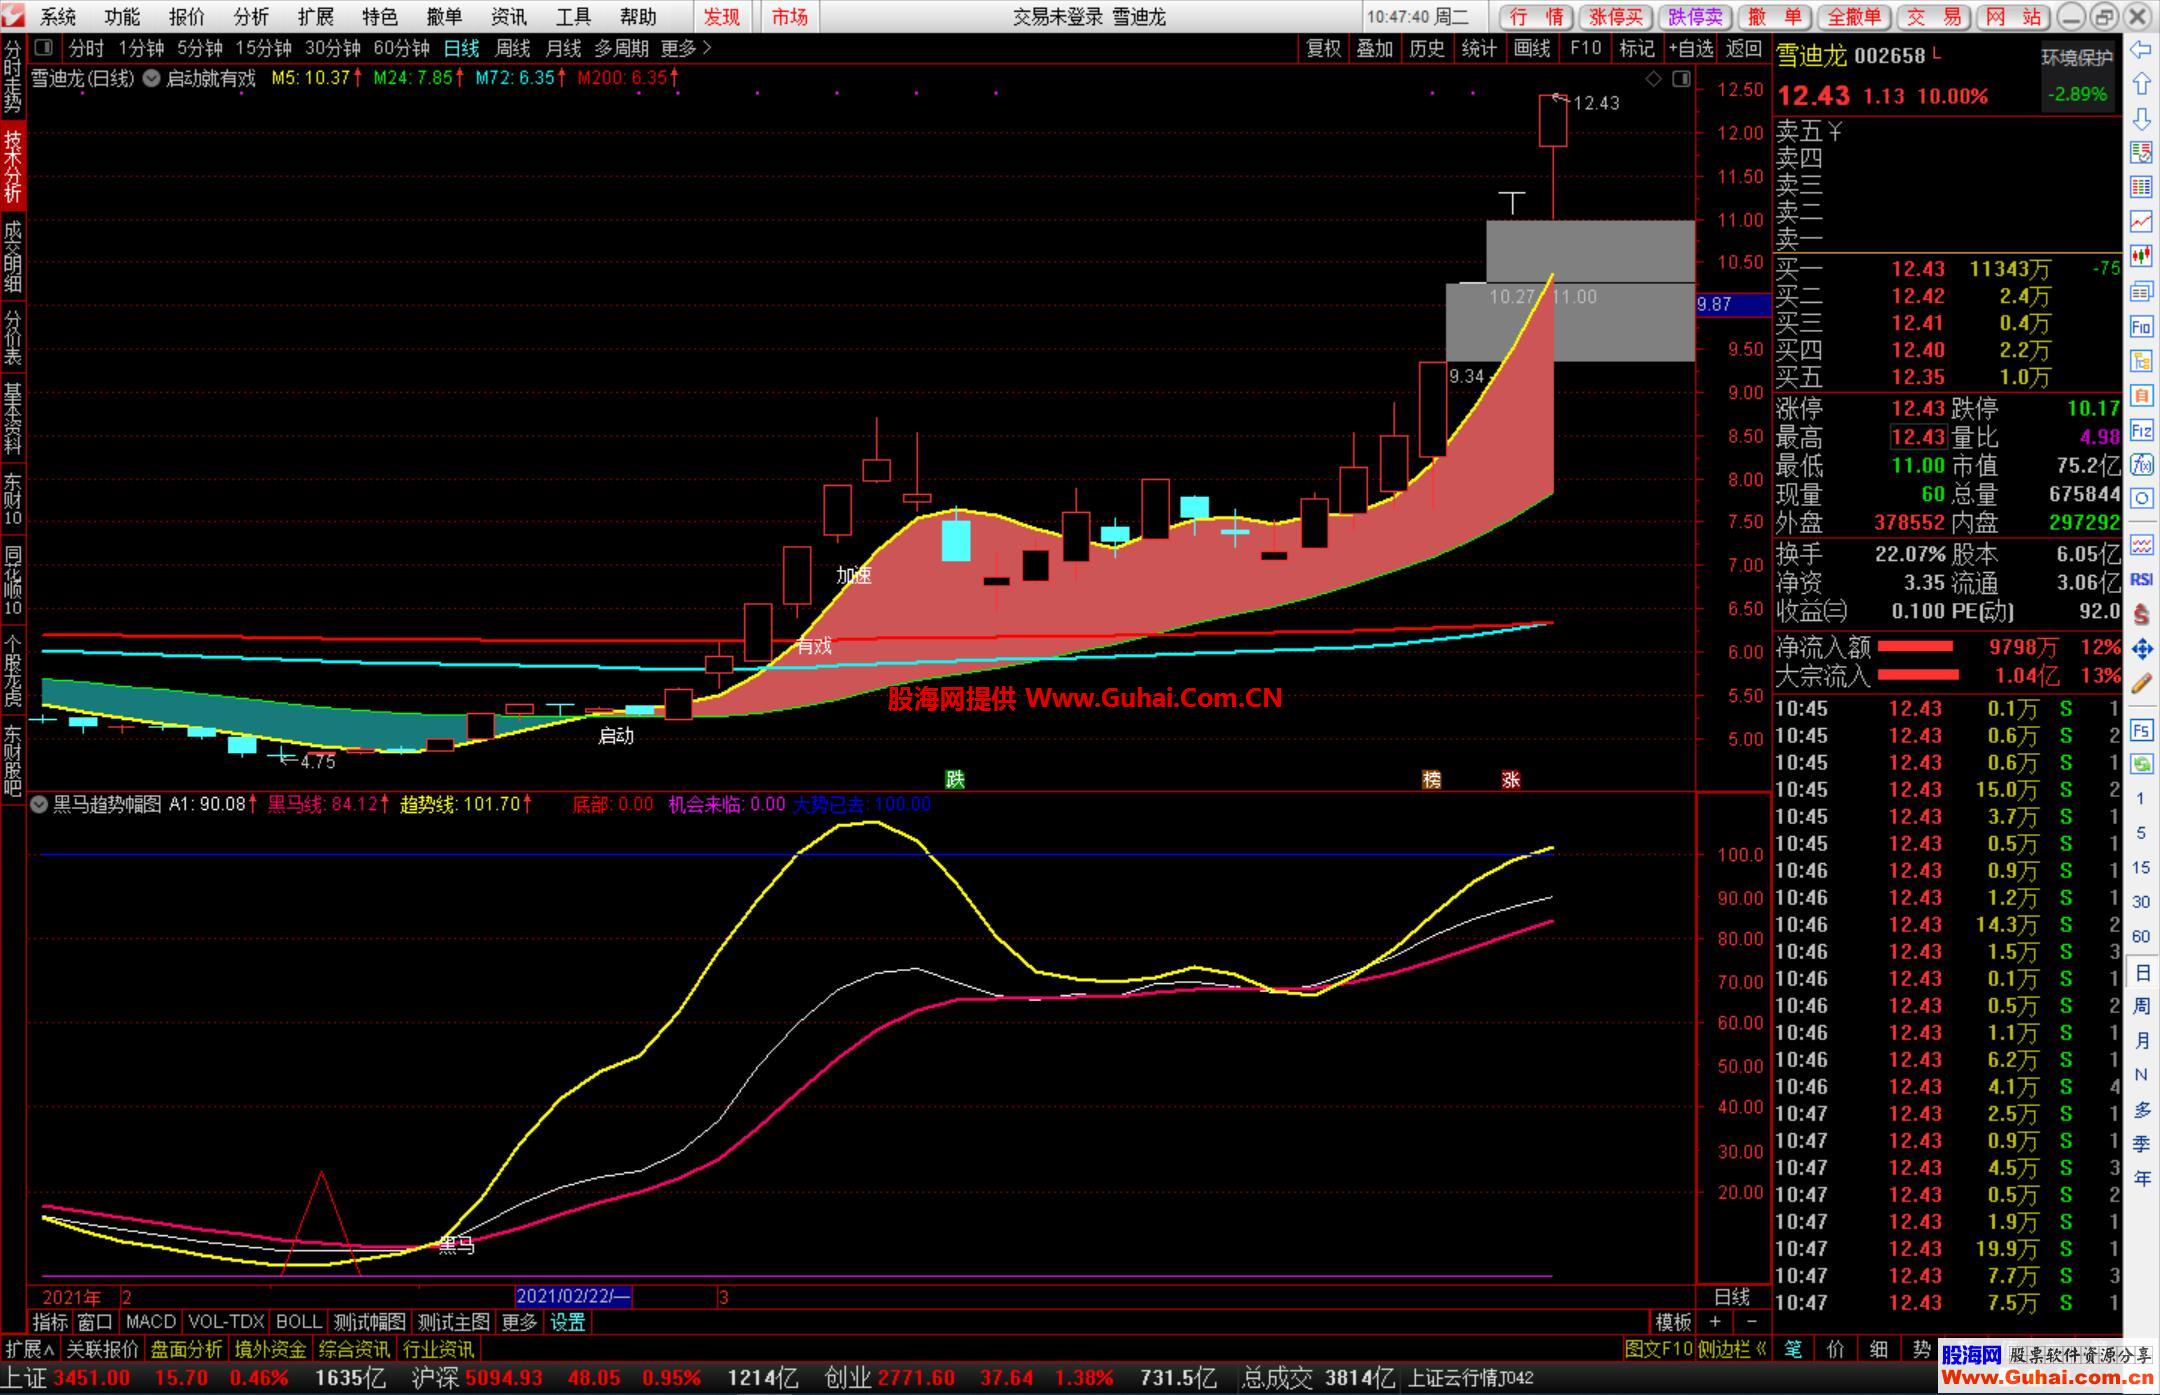Select the BOLL indicator tab
Image resolution: width=2160 pixels, height=1395 pixels.
pyautogui.click(x=298, y=1322)
